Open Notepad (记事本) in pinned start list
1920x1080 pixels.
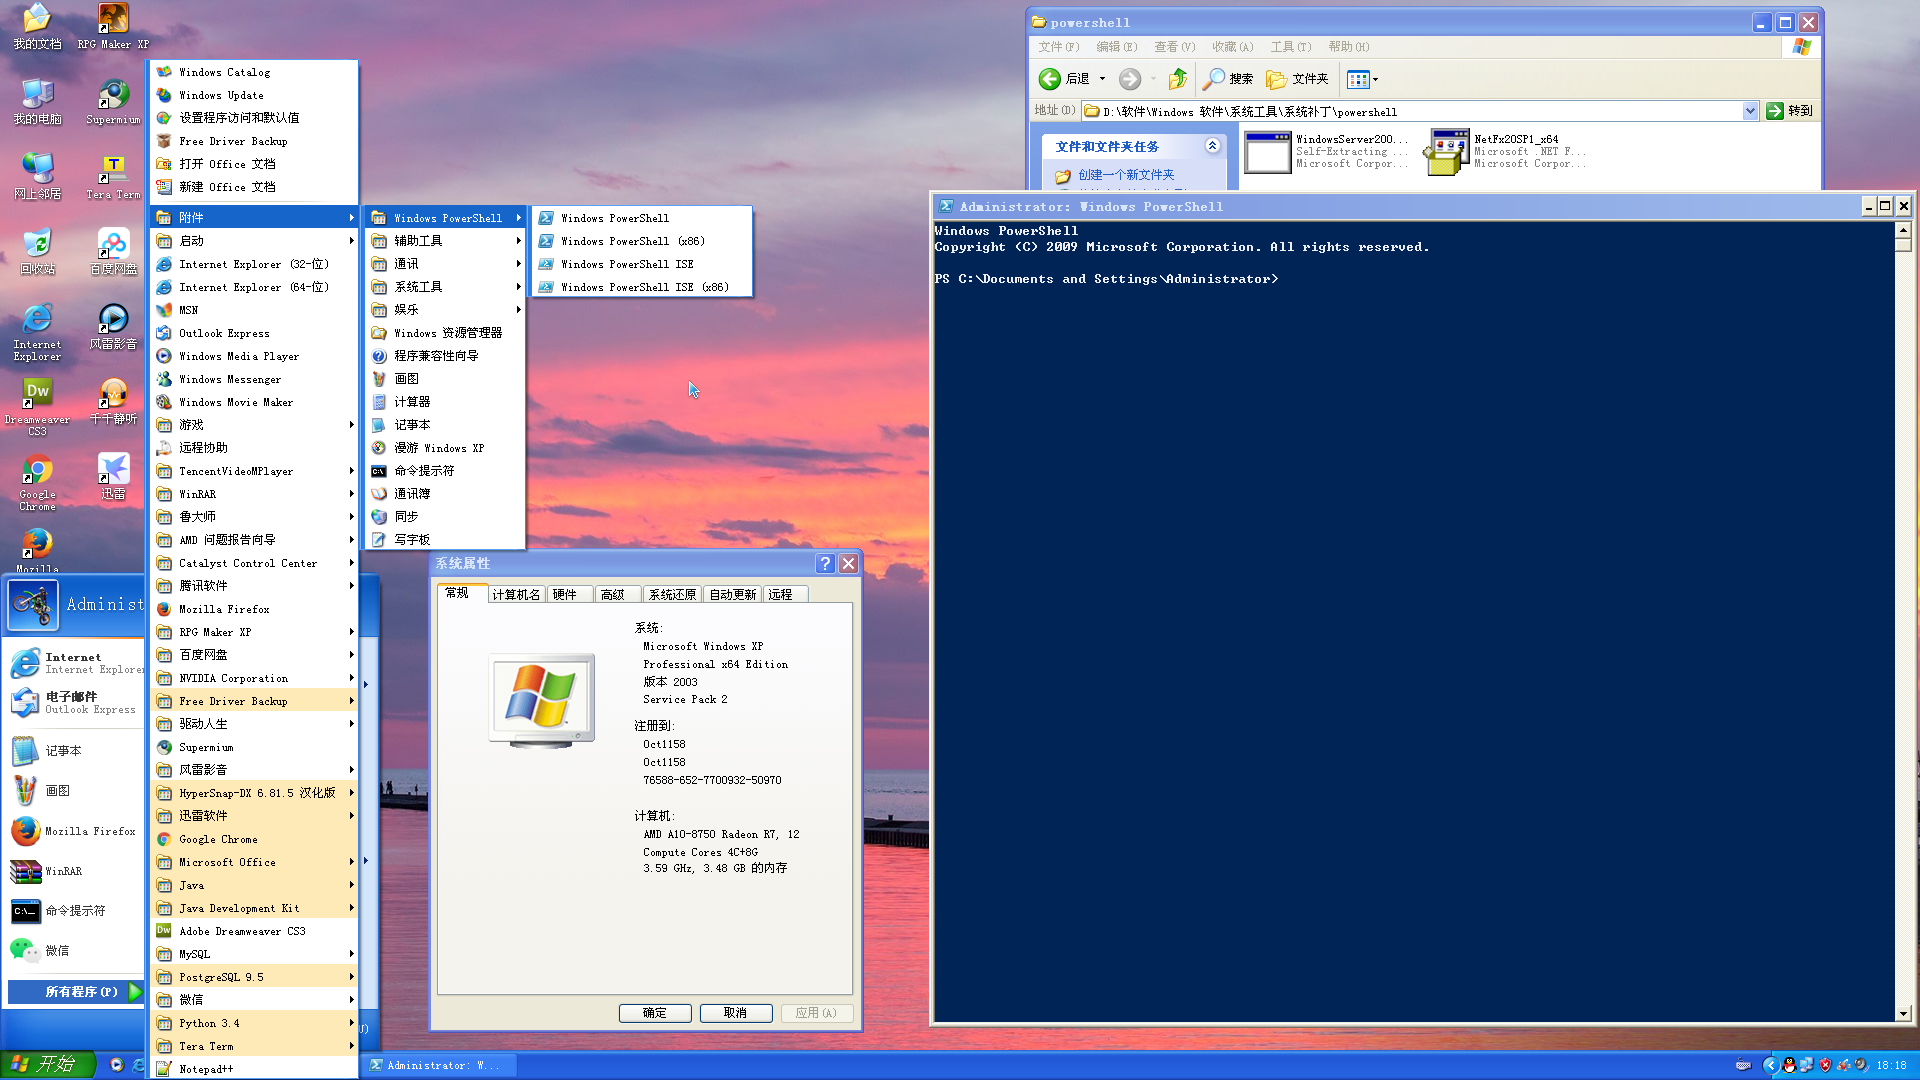(49, 751)
